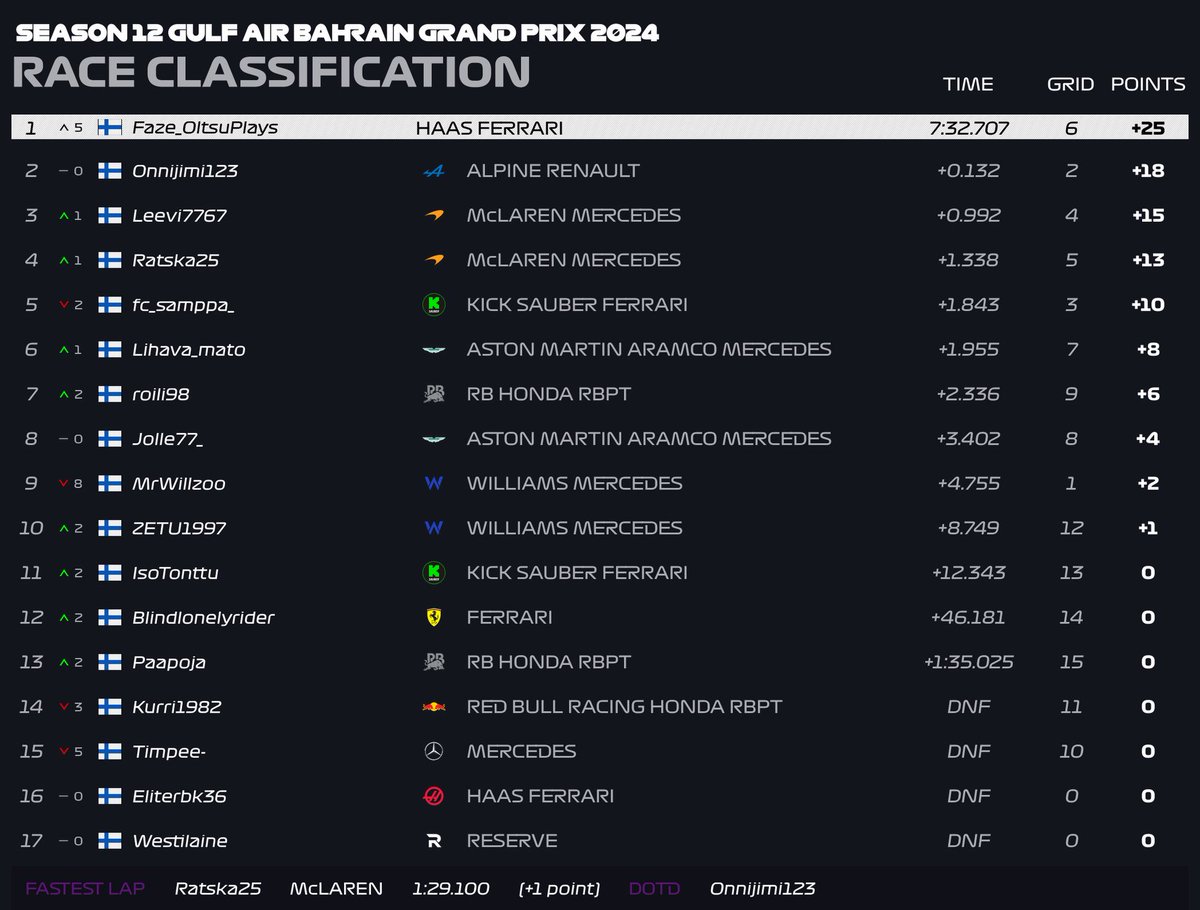Click the Season 12 Gulf Air Bahrain Grand Prix title
Viewport: 1200px width, 910px height.
point(338,33)
